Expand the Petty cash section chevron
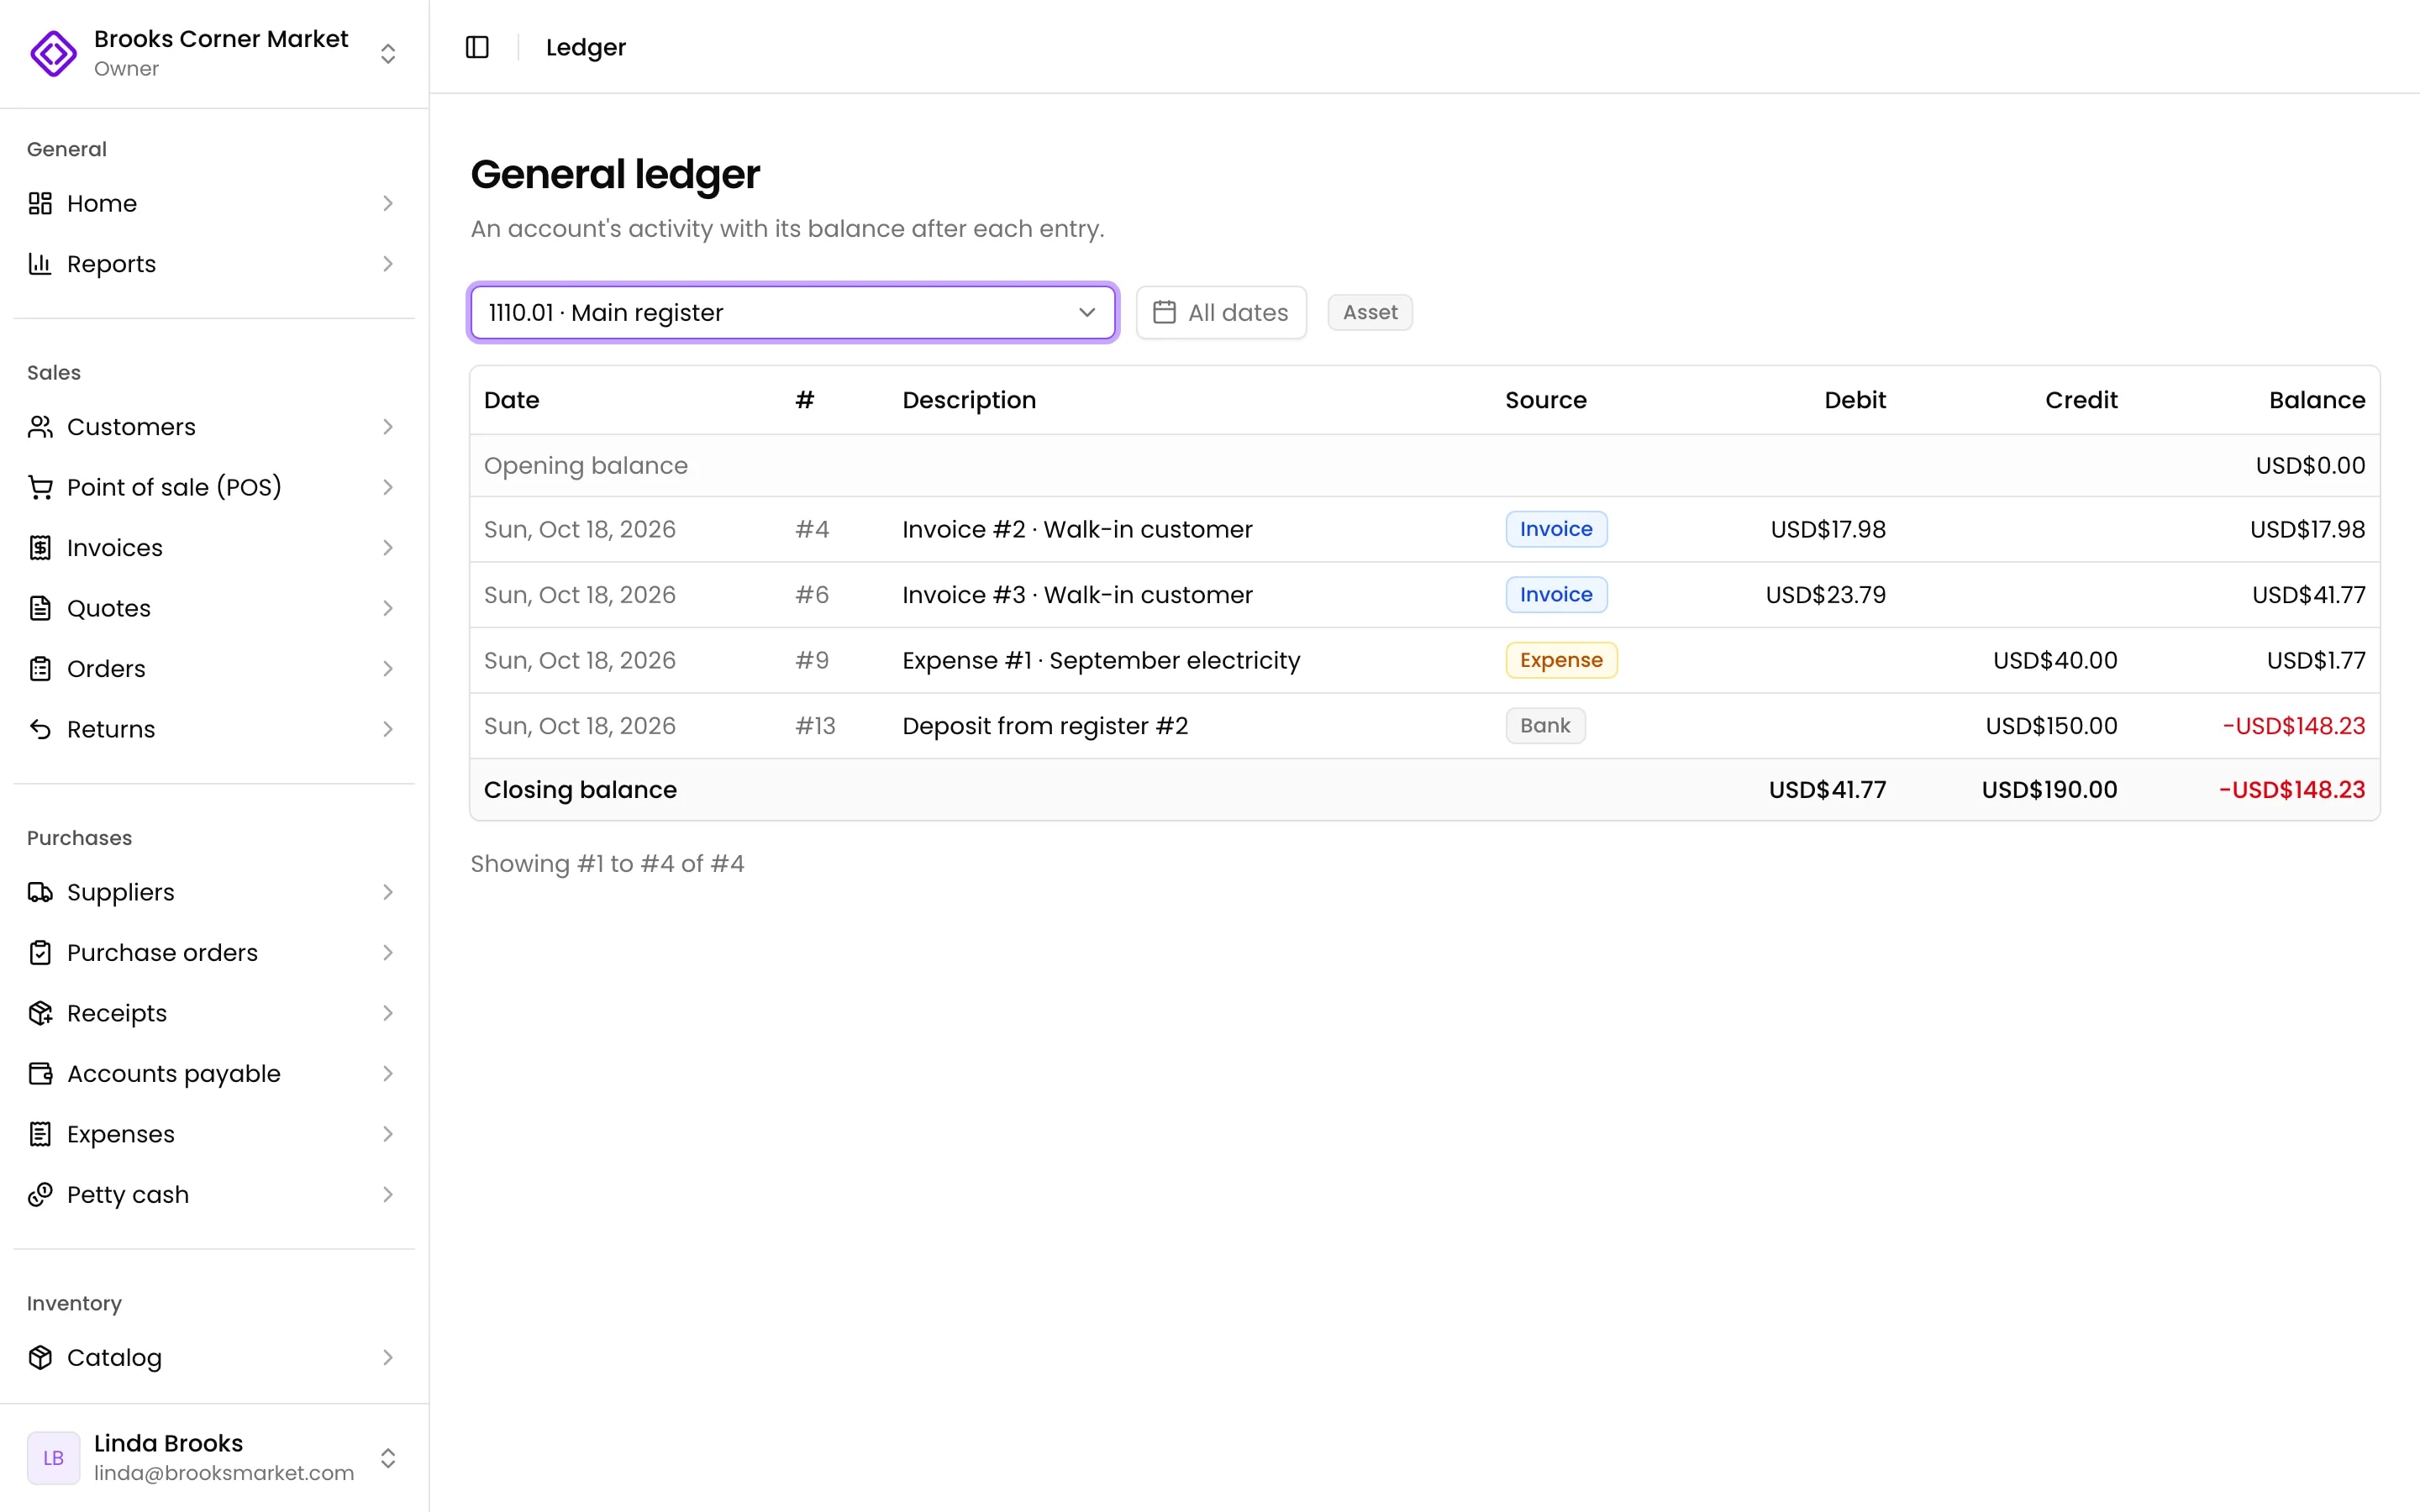Image resolution: width=2420 pixels, height=1512 pixels. pyautogui.click(x=388, y=1195)
